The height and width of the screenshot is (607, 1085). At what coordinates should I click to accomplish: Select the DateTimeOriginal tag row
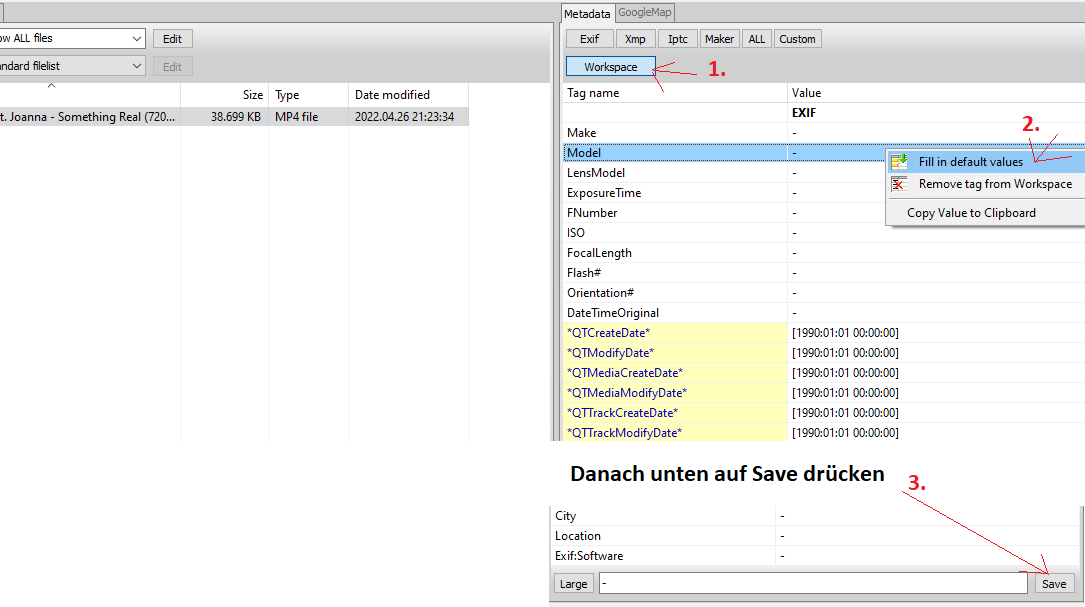tap(823, 314)
